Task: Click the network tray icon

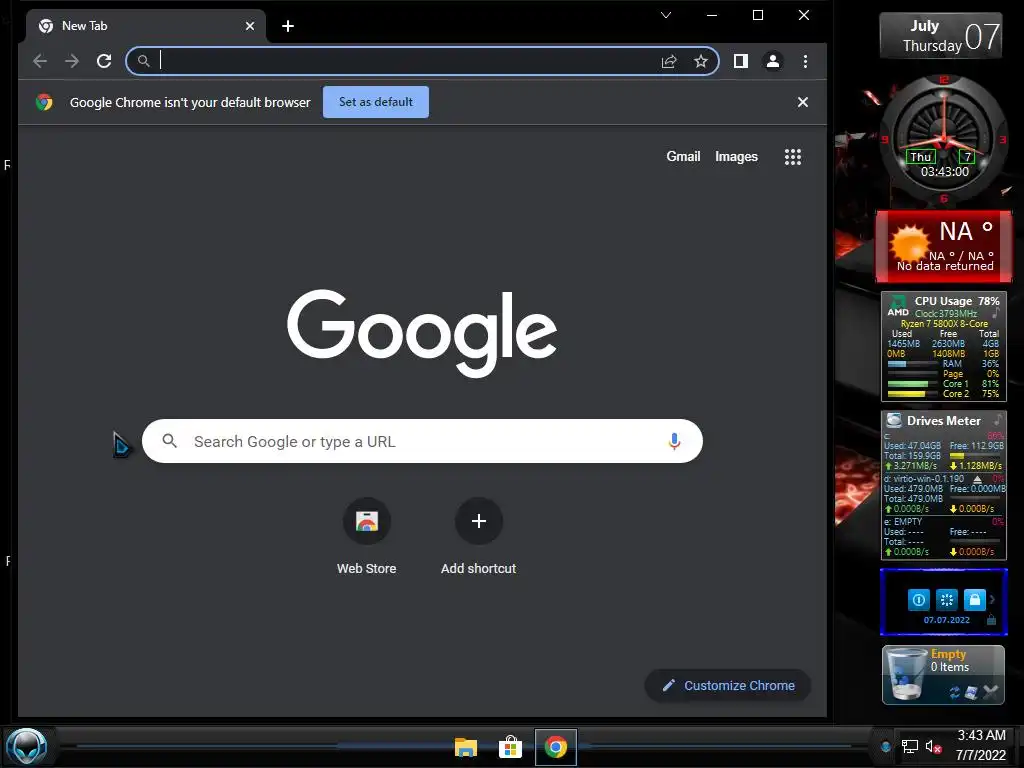Action: pos(910,746)
